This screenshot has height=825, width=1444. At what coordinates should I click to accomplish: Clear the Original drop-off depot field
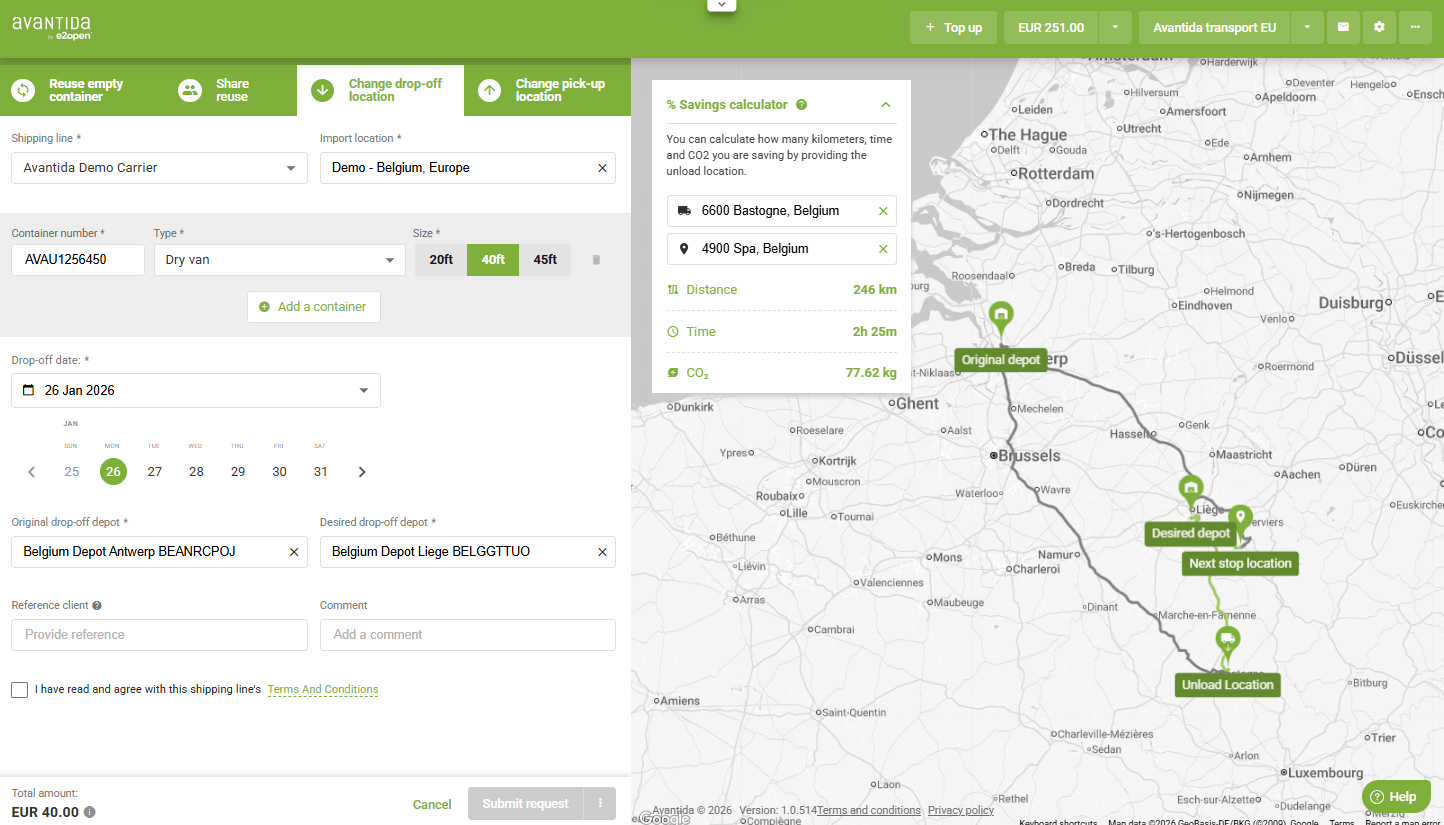point(294,552)
